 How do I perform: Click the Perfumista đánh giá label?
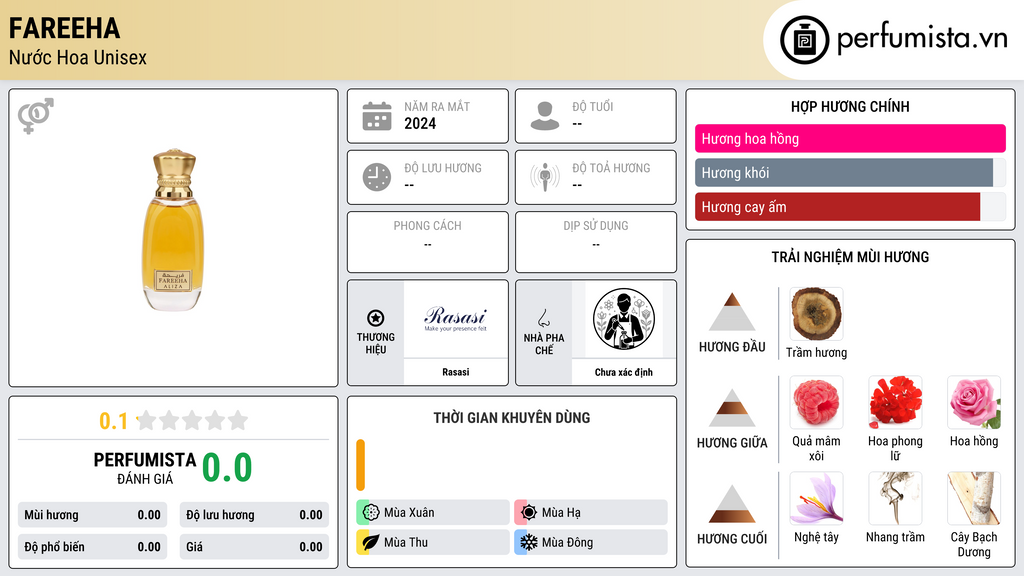tap(144, 468)
